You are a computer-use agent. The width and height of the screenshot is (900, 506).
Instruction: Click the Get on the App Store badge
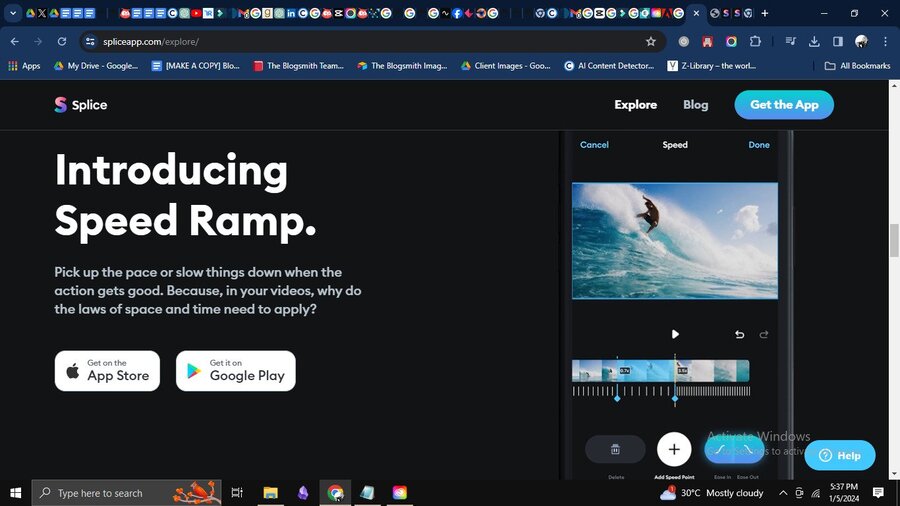(107, 371)
